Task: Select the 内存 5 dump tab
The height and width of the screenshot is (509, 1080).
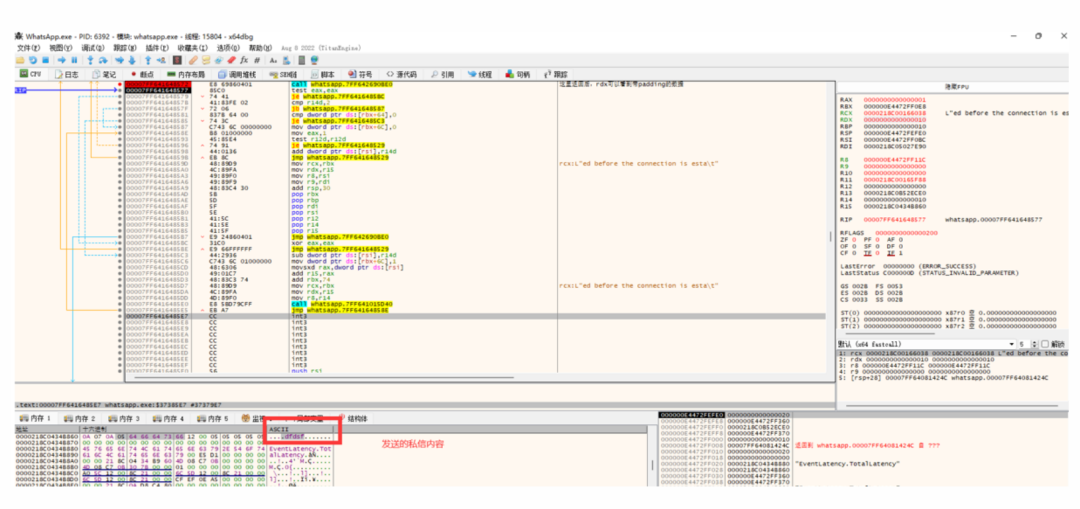Action: (212, 418)
